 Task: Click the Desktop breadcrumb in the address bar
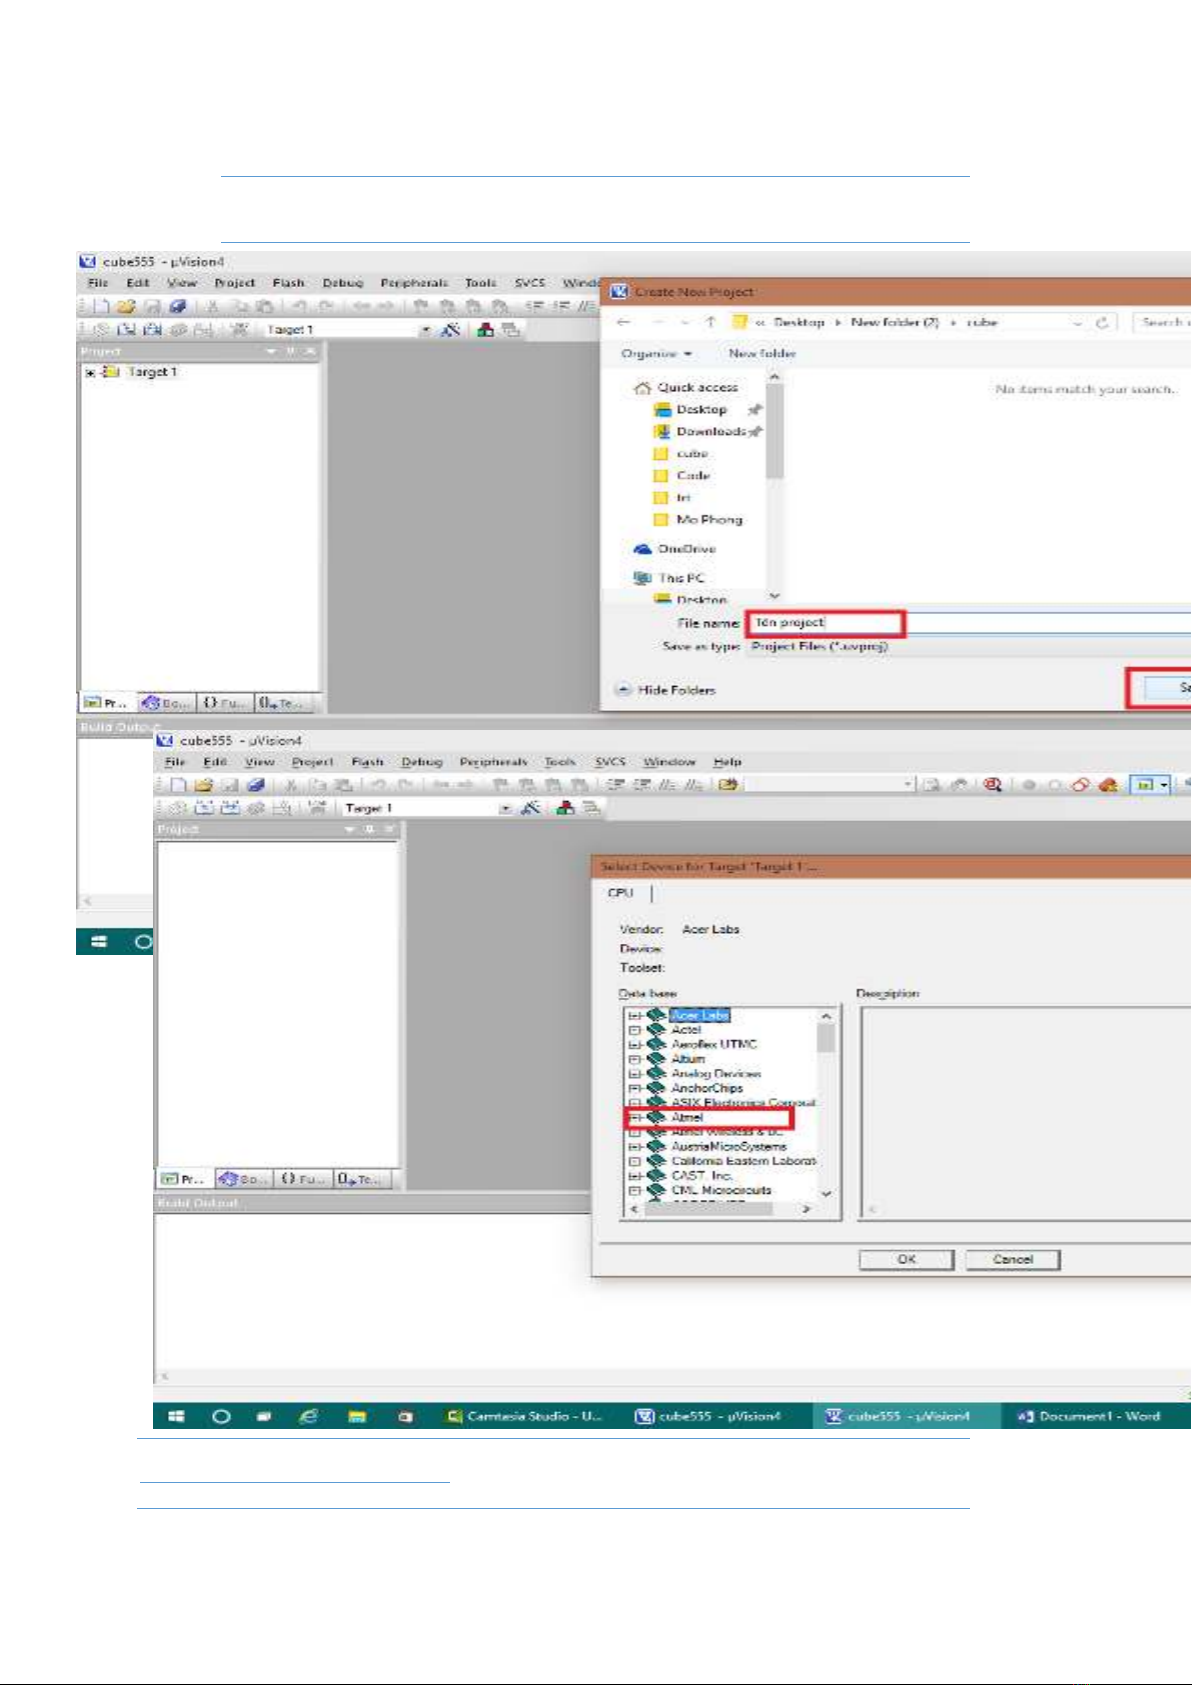coord(799,322)
